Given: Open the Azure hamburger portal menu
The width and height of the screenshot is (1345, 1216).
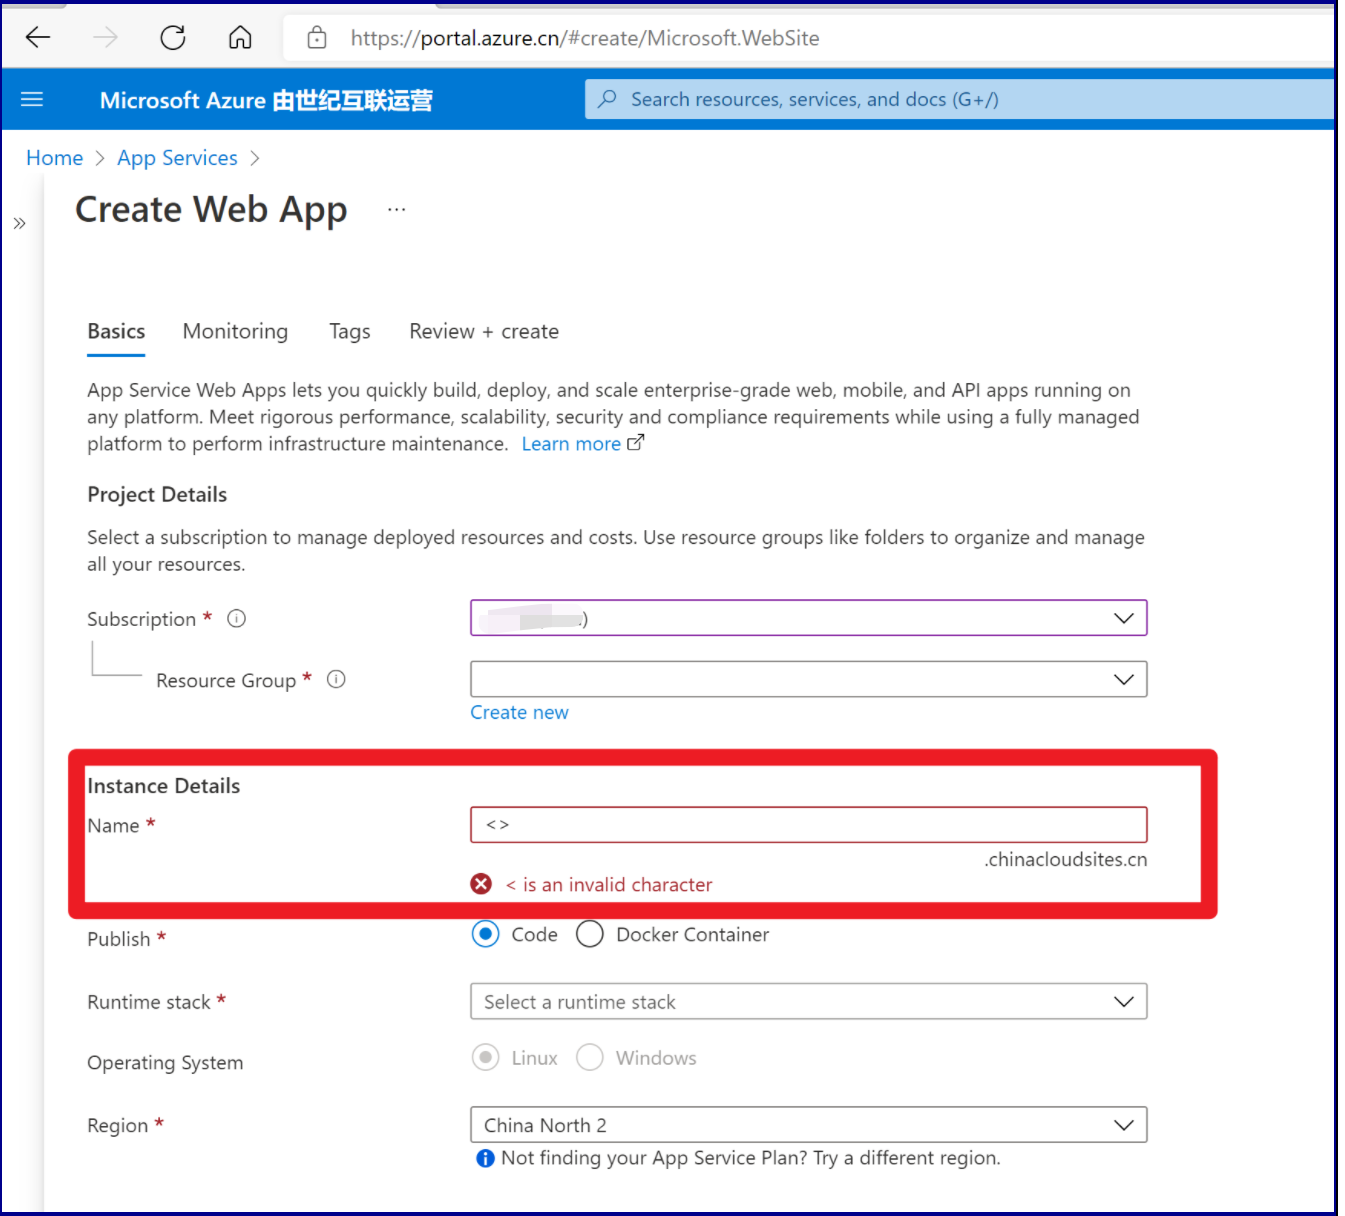Looking at the screenshot, I should click(32, 99).
